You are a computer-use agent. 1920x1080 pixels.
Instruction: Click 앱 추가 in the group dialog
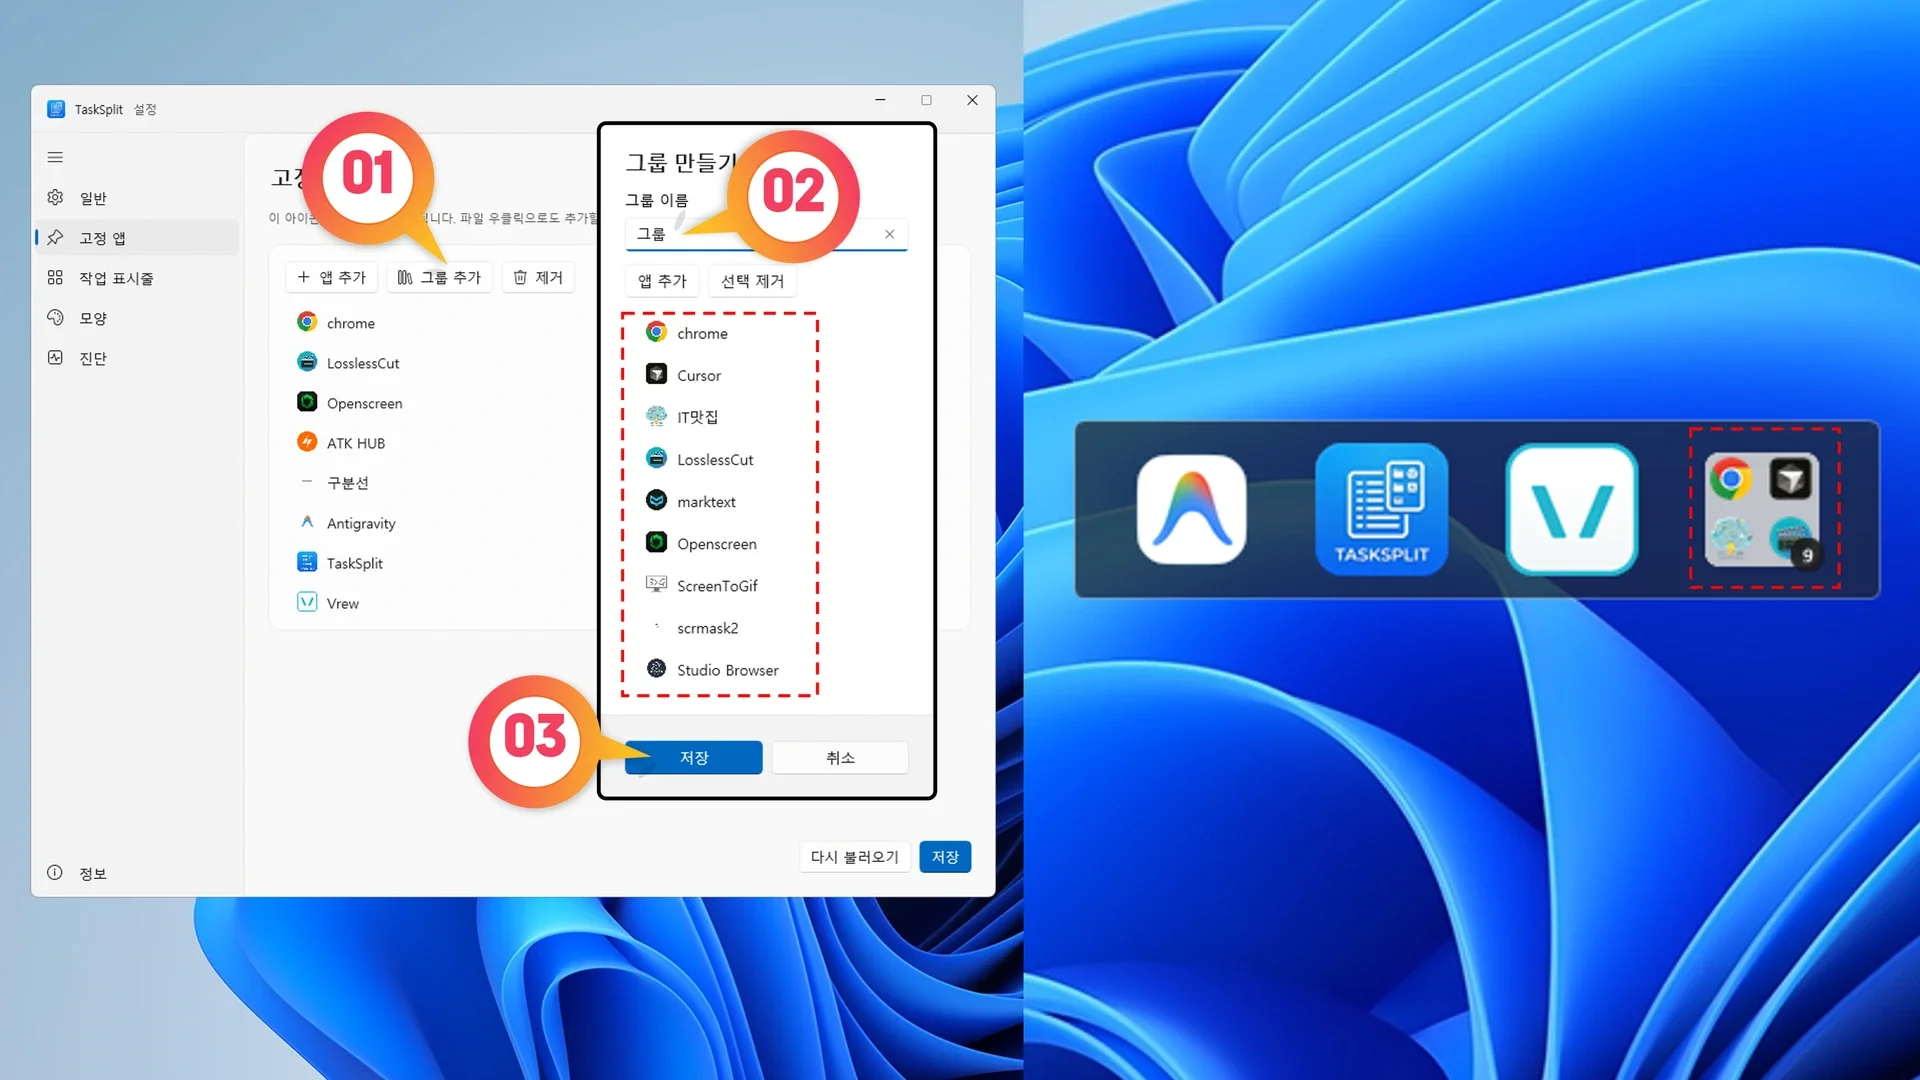tap(662, 281)
